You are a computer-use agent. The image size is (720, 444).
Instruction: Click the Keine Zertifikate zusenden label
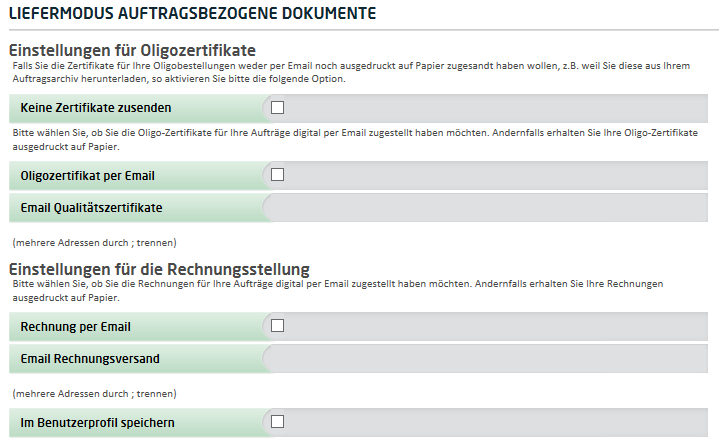click(95, 108)
